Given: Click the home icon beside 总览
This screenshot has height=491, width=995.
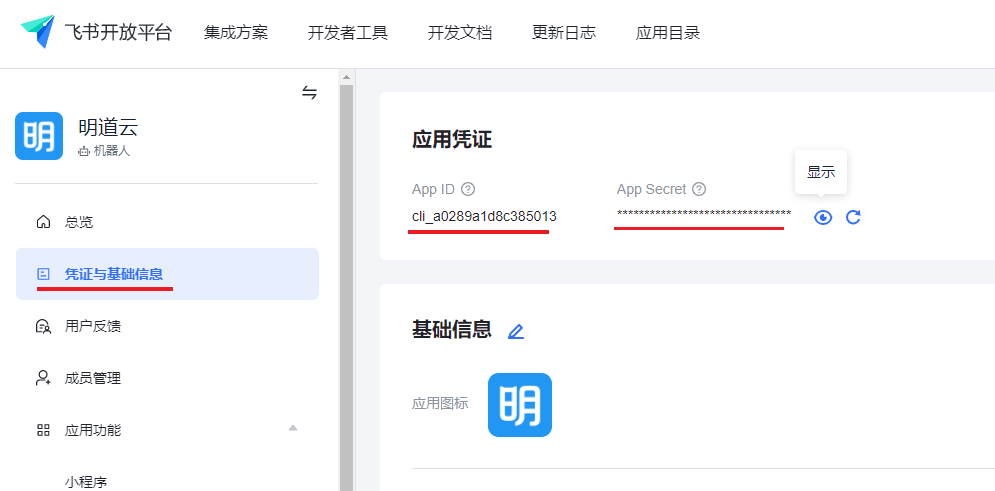Looking at the screenshot, I should point(43,222).
